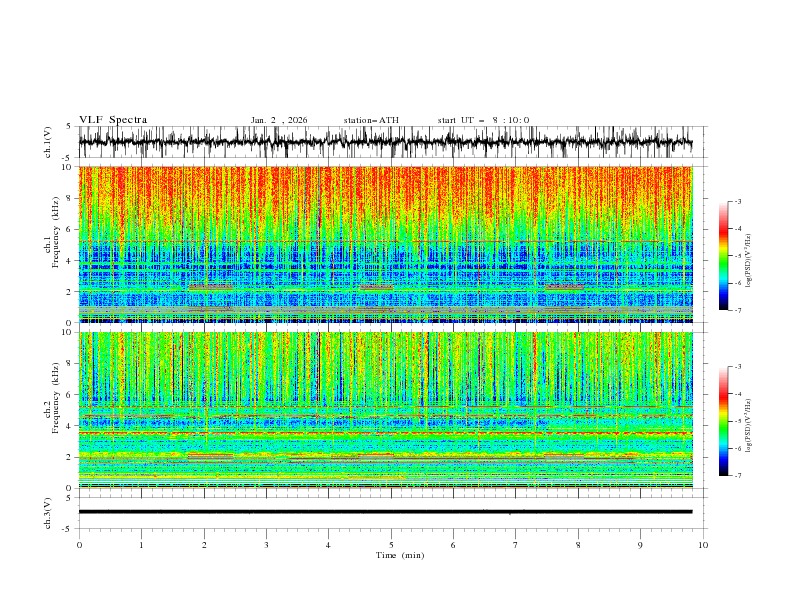Click the "ch.1(V)" waveform axis label
The height and width of the screenshot is (612, 792).
pos(48,142)
